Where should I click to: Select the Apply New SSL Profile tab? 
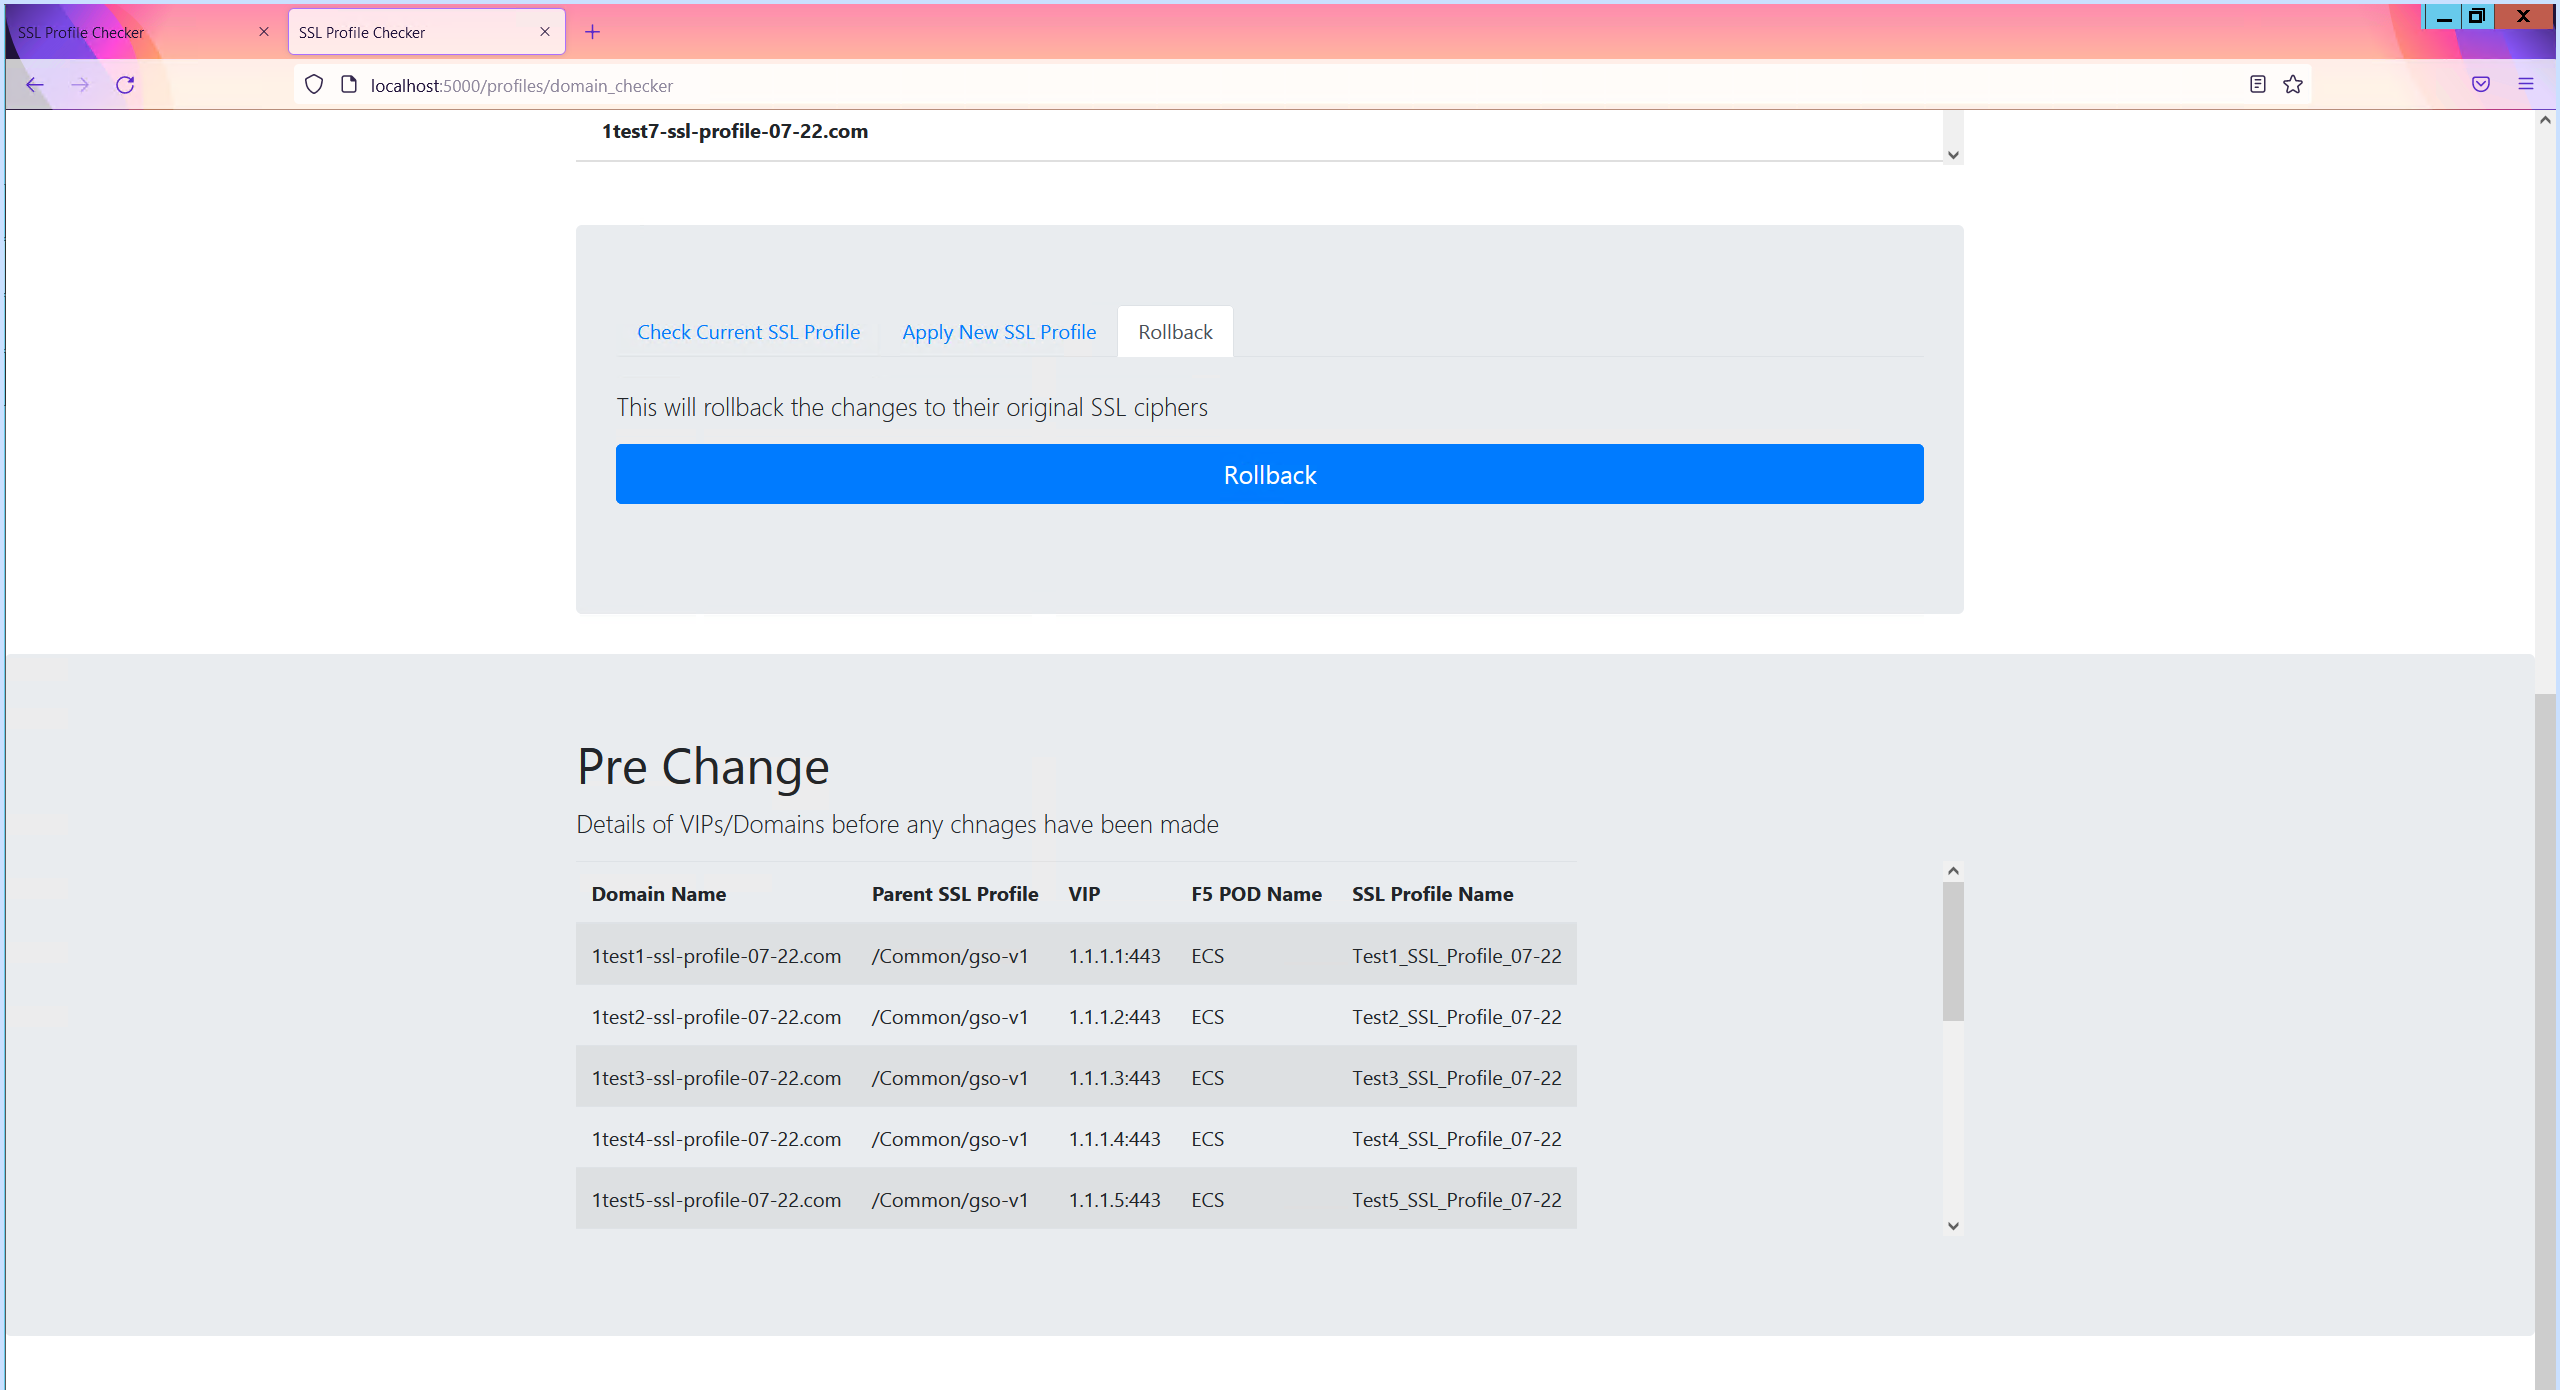coord(998,332)
